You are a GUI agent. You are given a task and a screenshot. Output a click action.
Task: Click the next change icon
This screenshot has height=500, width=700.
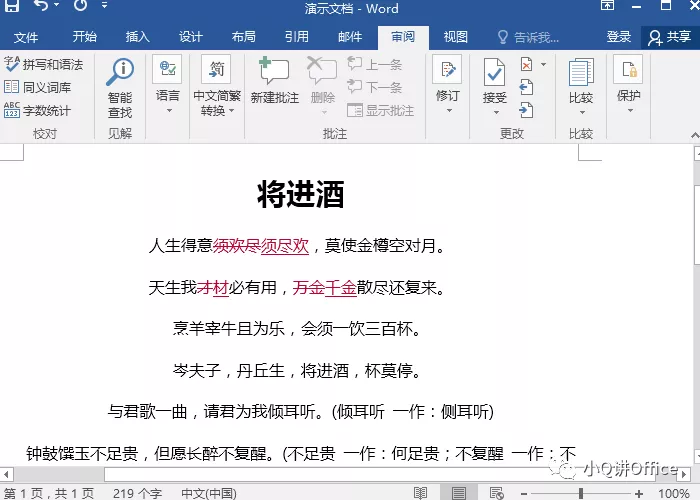(x=526, y=110)
